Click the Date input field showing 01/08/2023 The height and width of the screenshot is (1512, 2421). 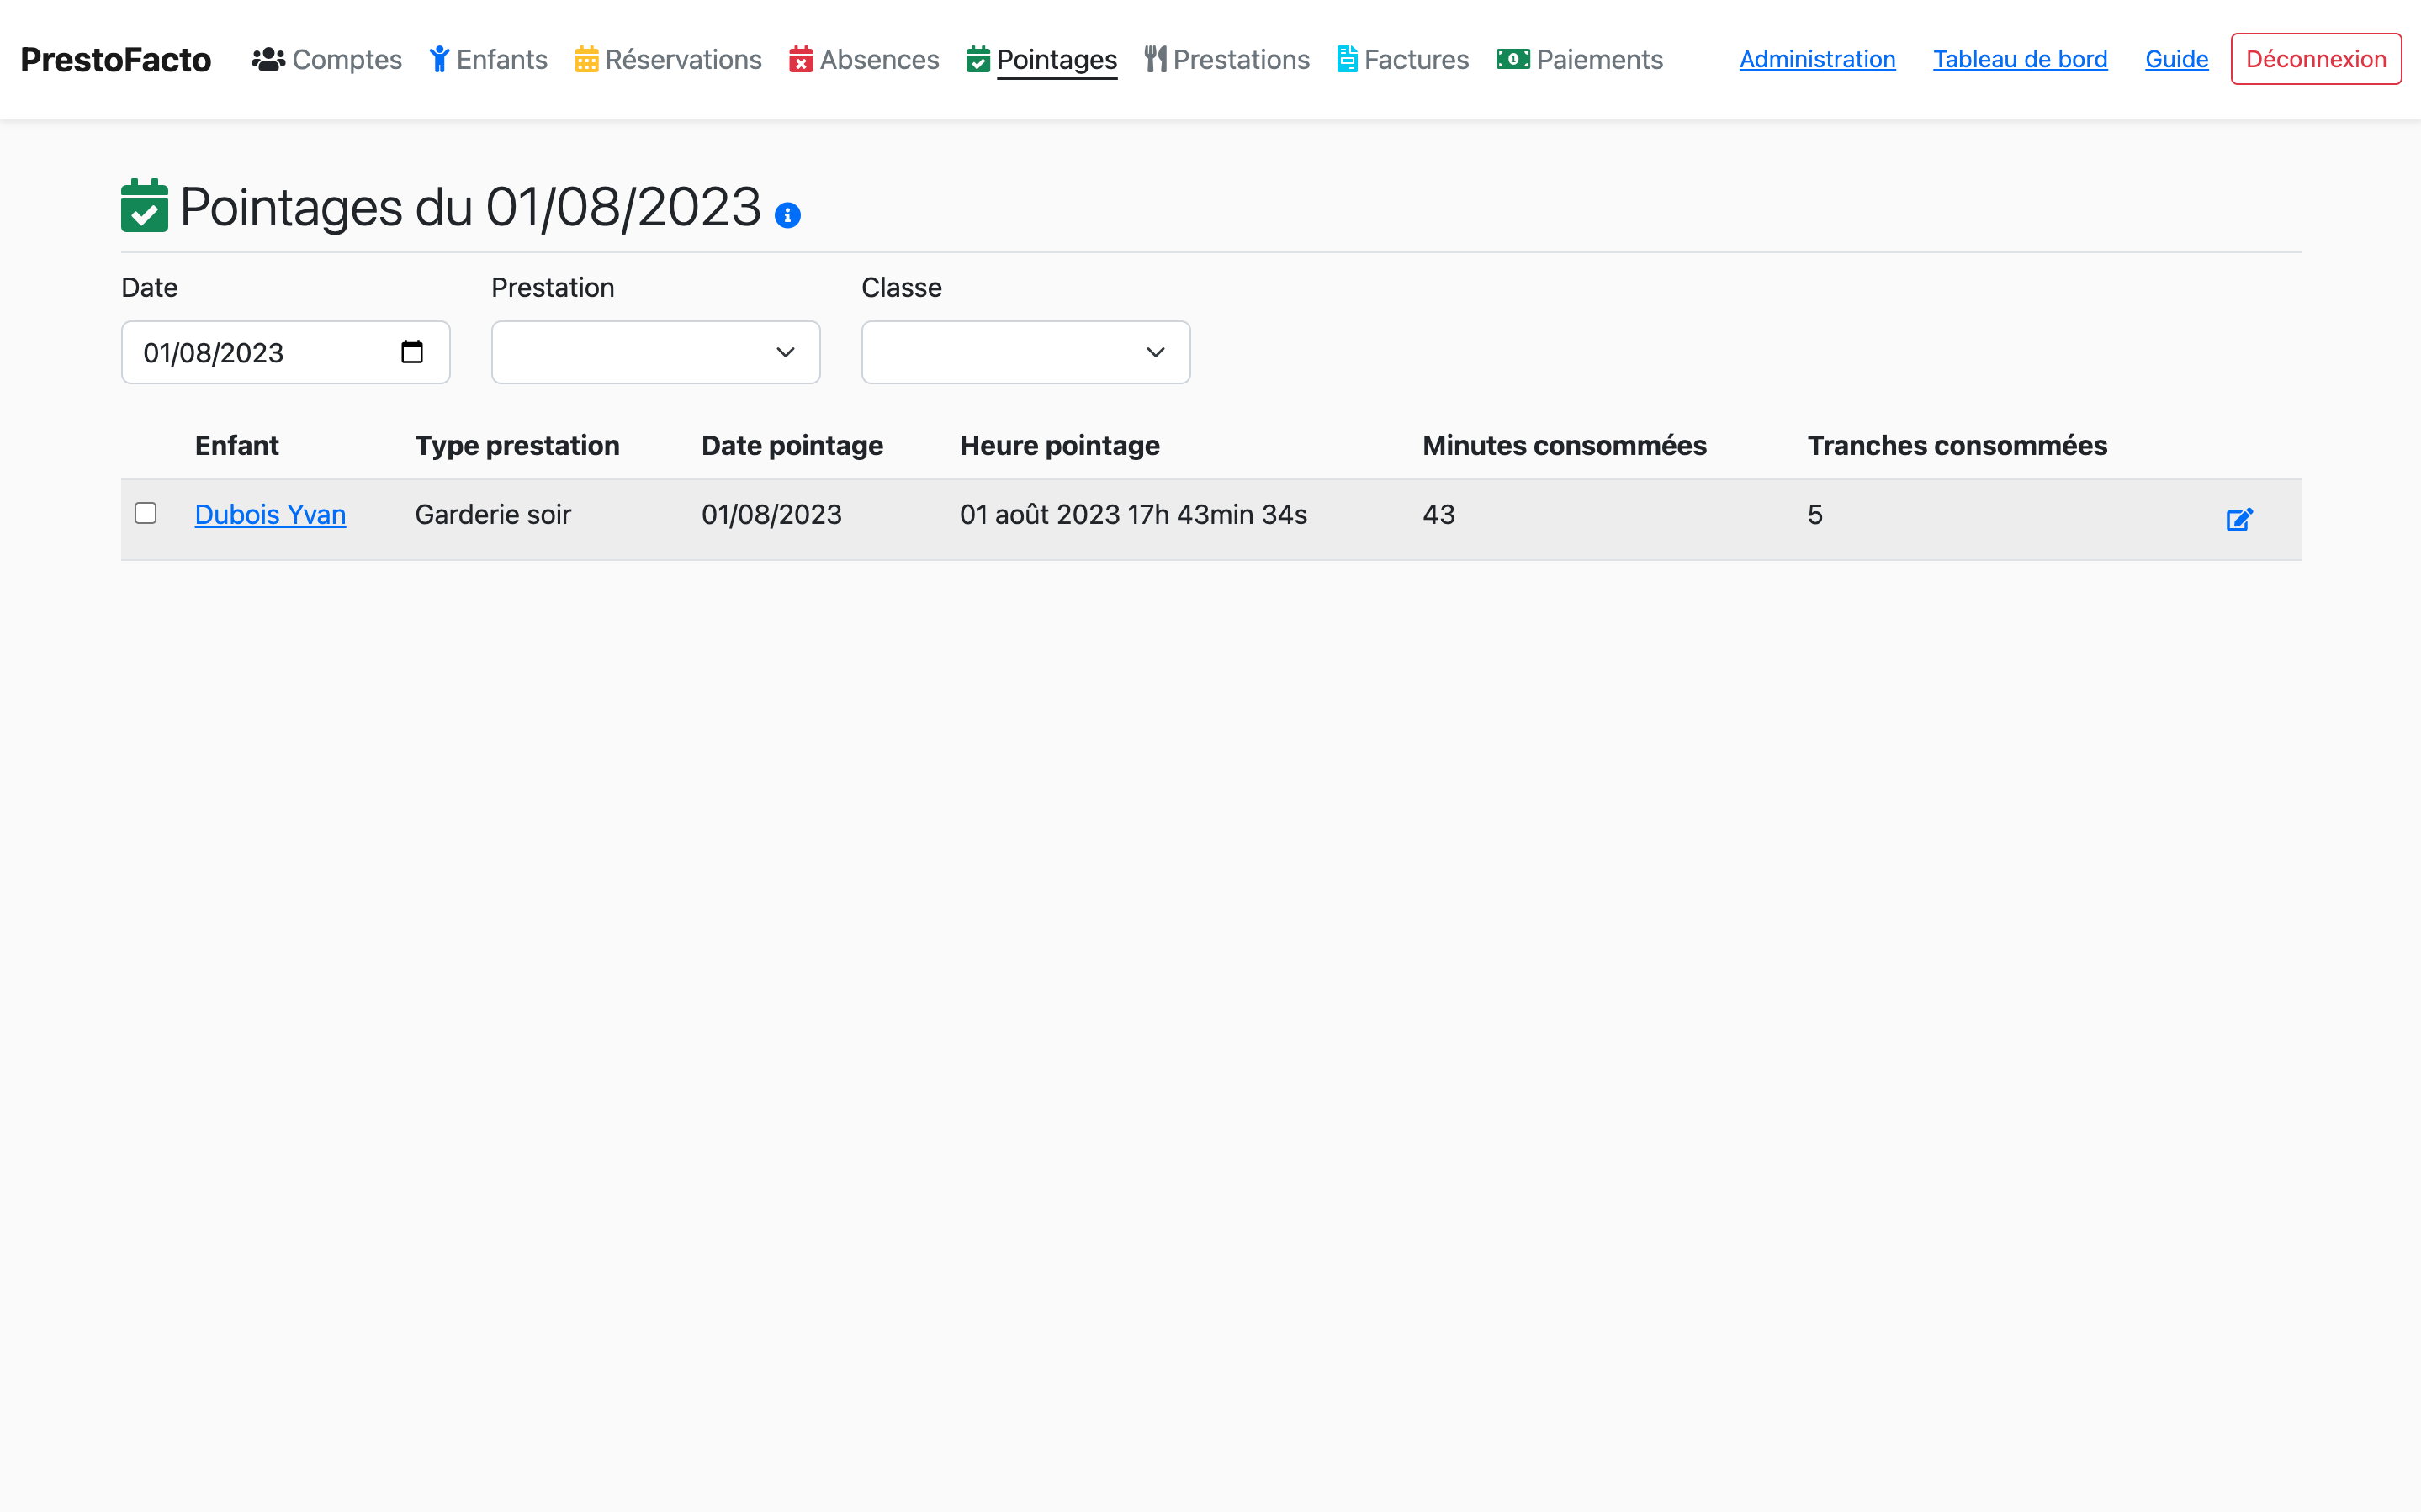260,352
